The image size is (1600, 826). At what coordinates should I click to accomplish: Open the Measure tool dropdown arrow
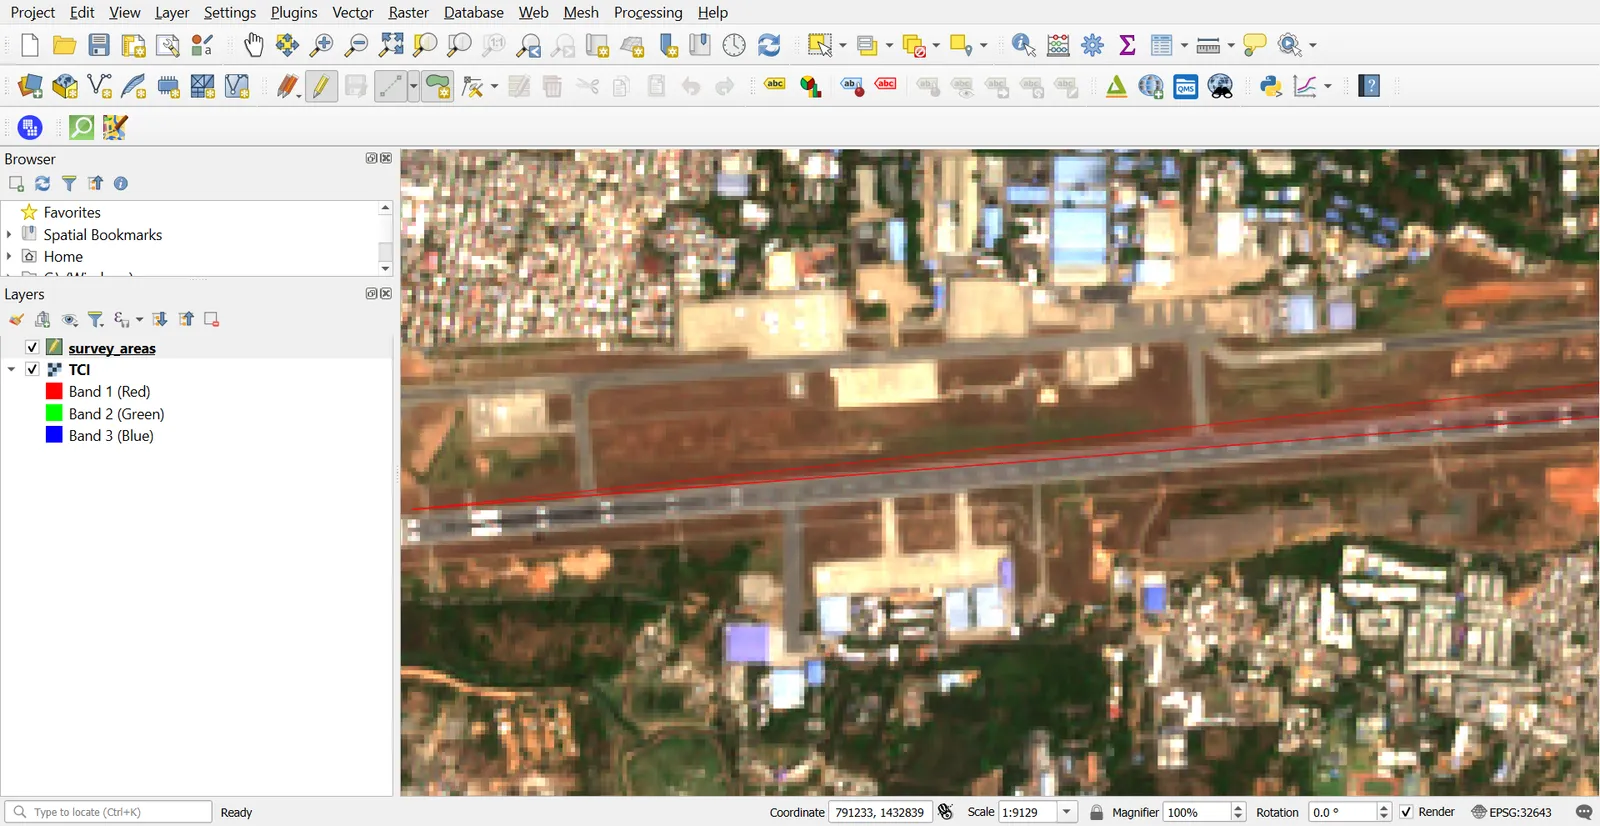click(1231, 45)
